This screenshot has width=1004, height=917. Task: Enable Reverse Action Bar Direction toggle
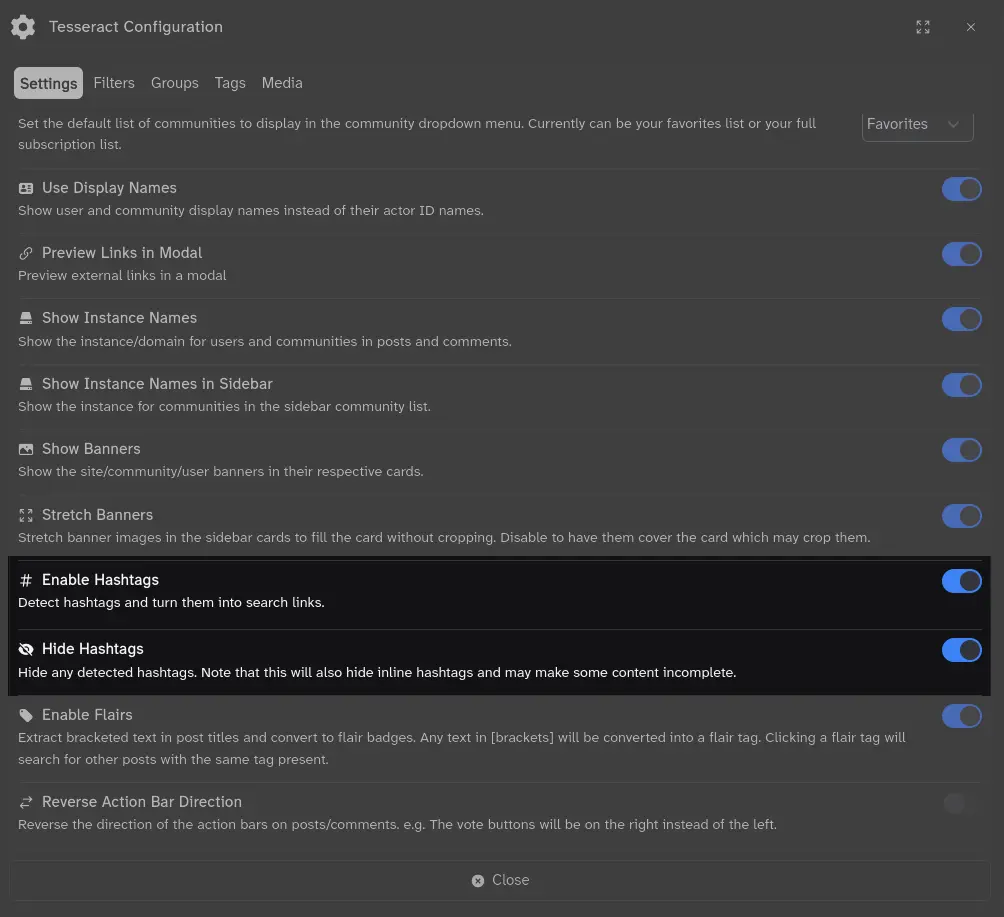(x=961, y=803)
